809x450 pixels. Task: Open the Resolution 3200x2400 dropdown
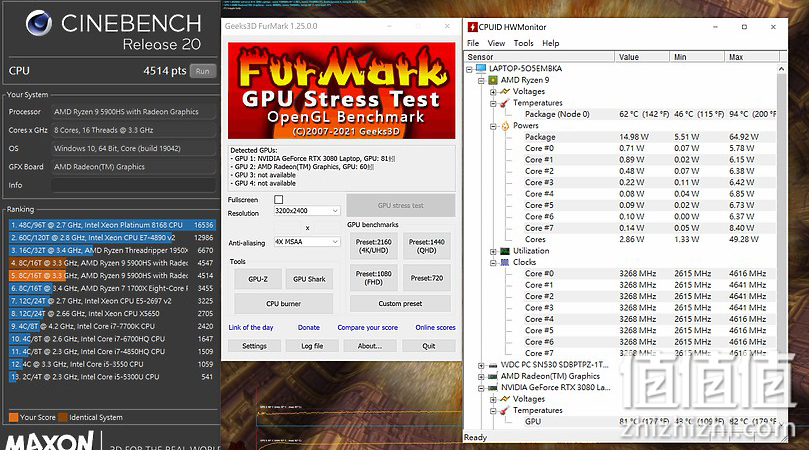tap(307, 211)
